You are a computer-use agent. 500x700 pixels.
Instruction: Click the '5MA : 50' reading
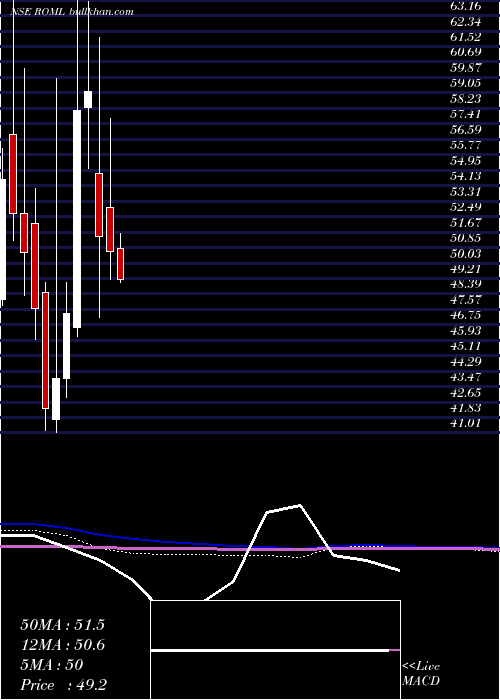(x=52, y=665)
